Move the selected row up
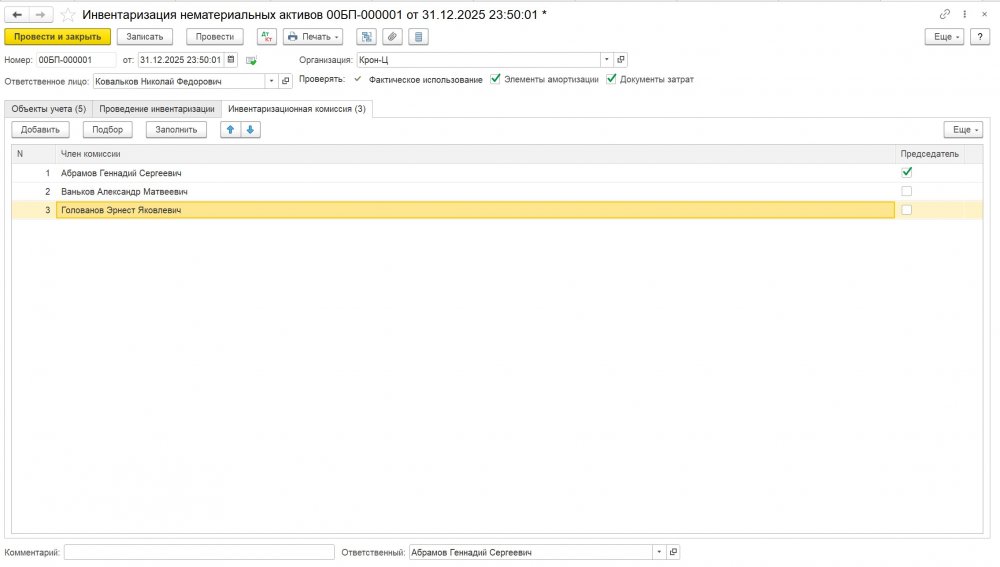 coord(230,129)
